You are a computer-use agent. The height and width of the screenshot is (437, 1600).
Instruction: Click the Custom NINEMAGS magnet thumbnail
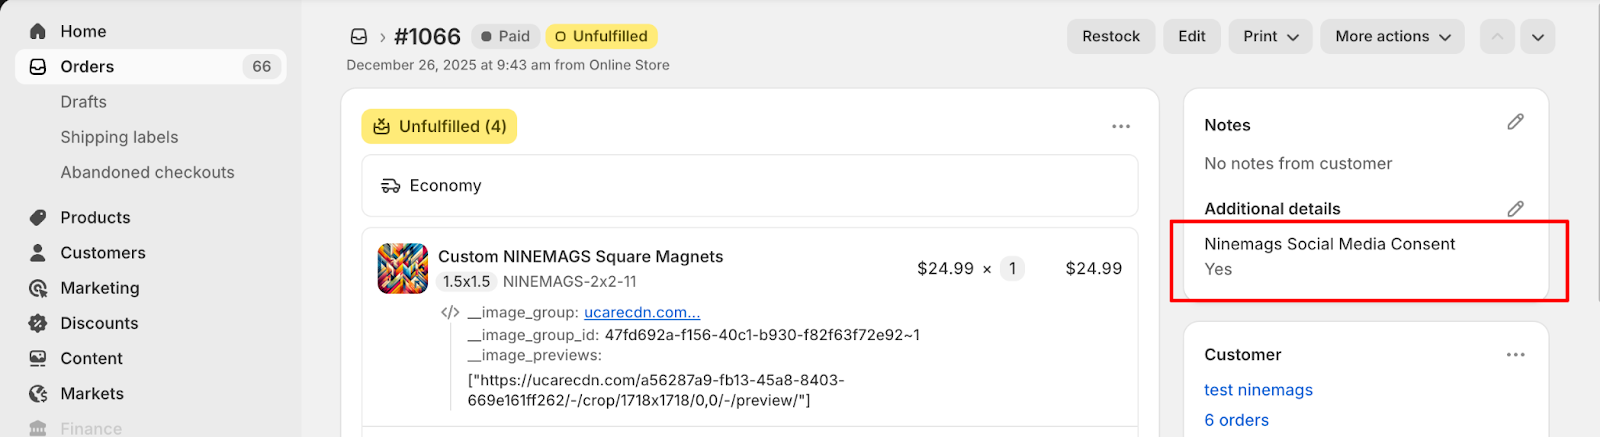(x=402, y=268)
